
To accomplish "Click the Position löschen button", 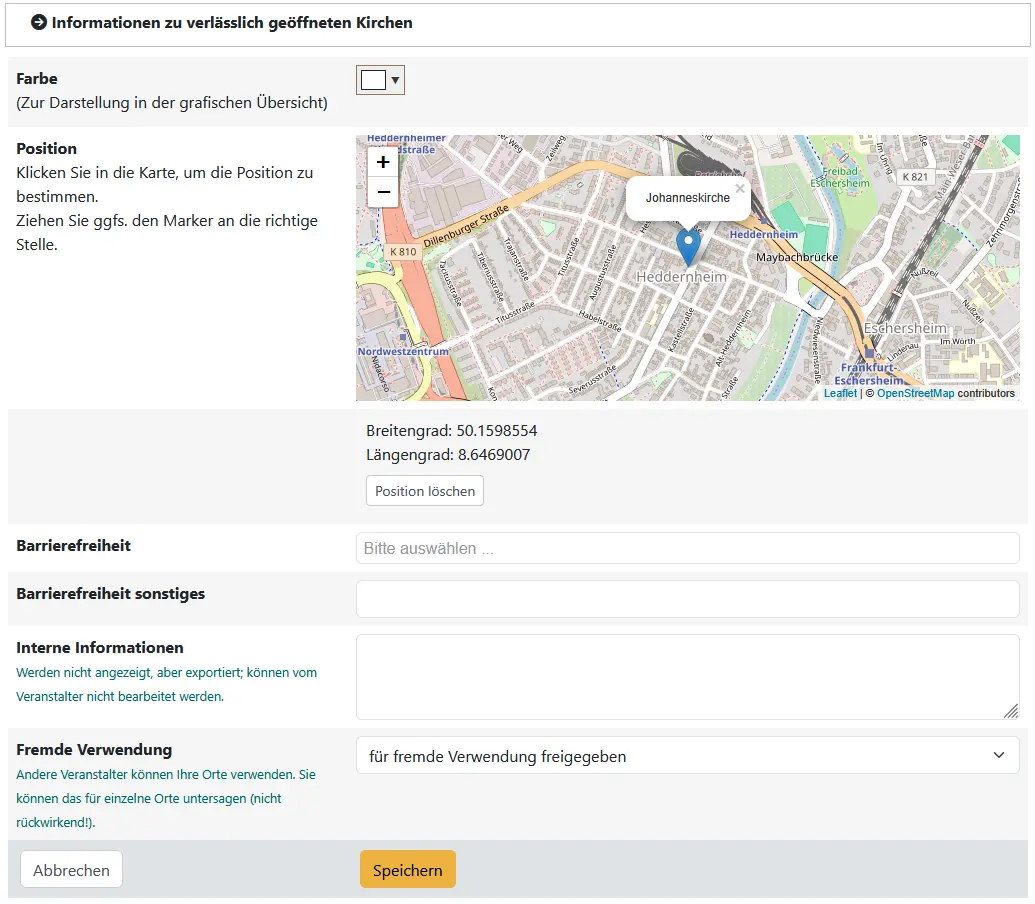I will tap(425, 491).
